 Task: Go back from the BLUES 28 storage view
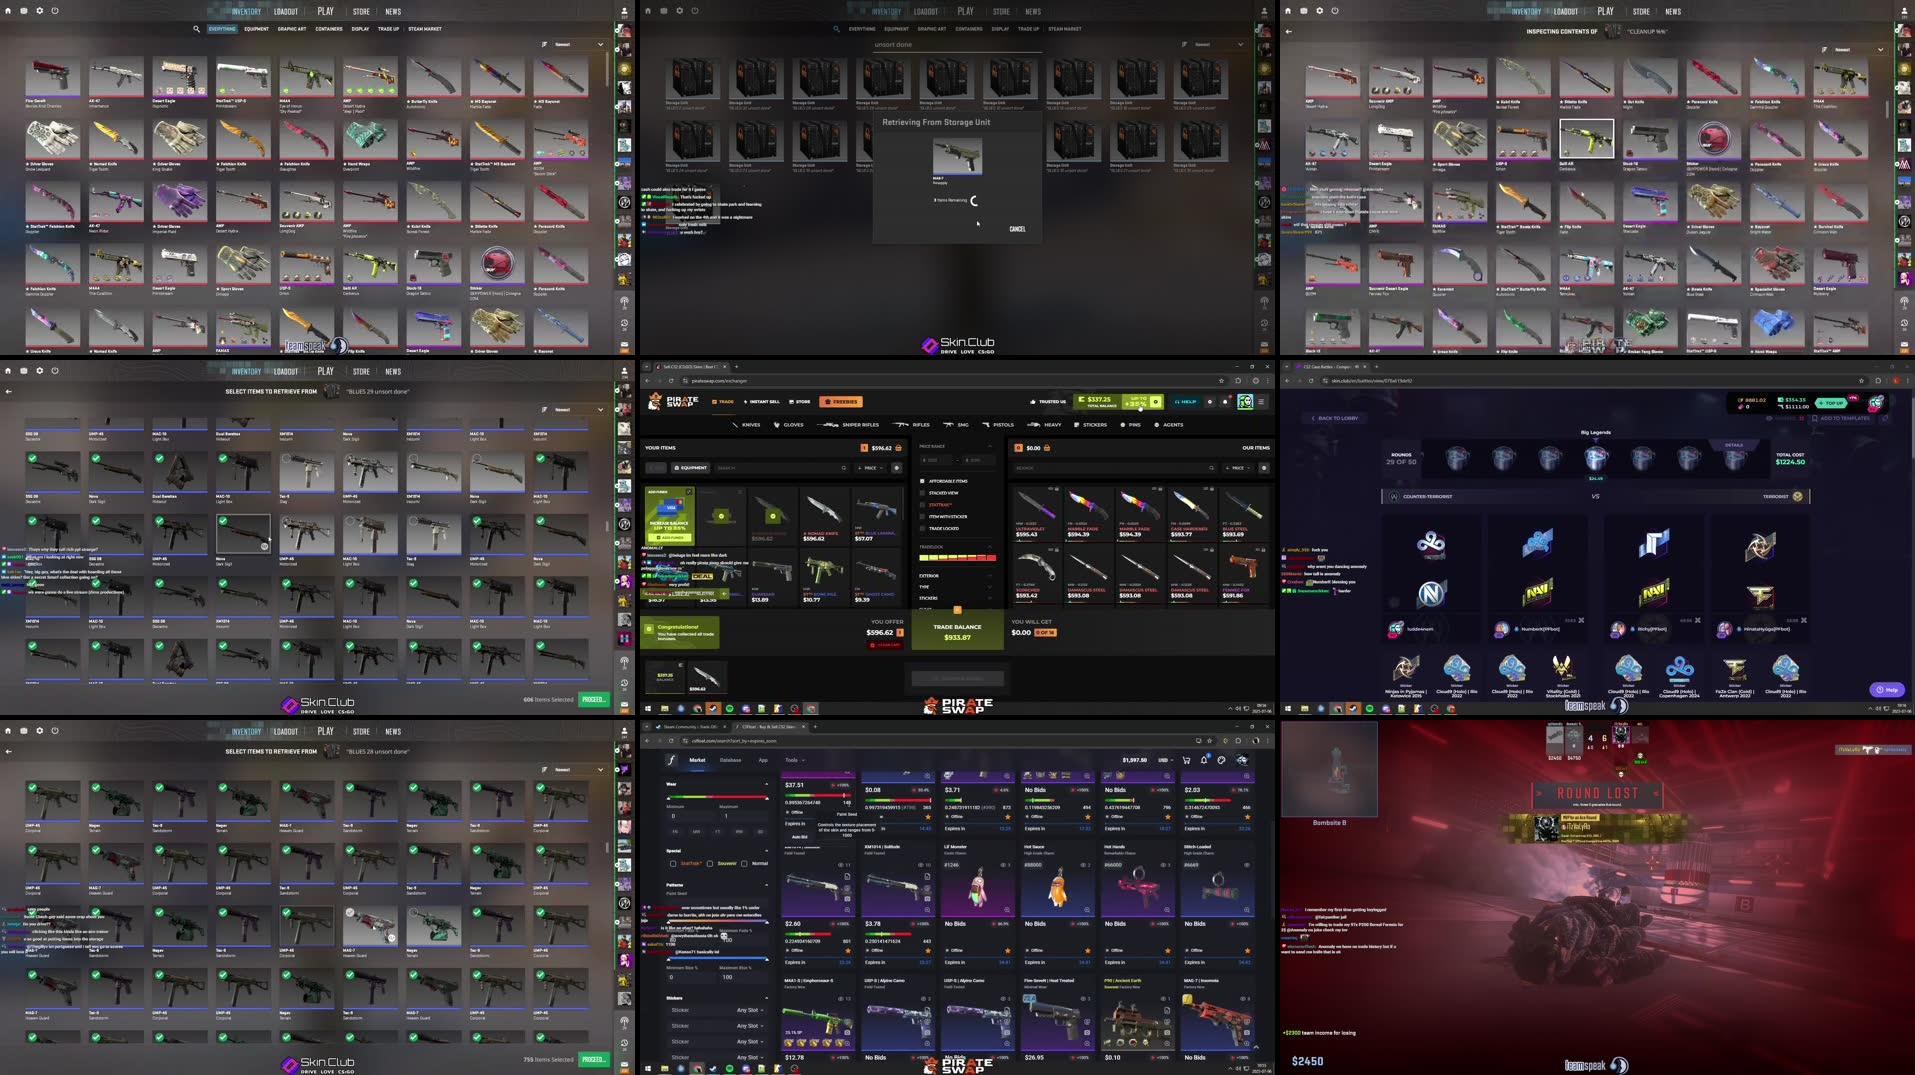tap(9, 751)
